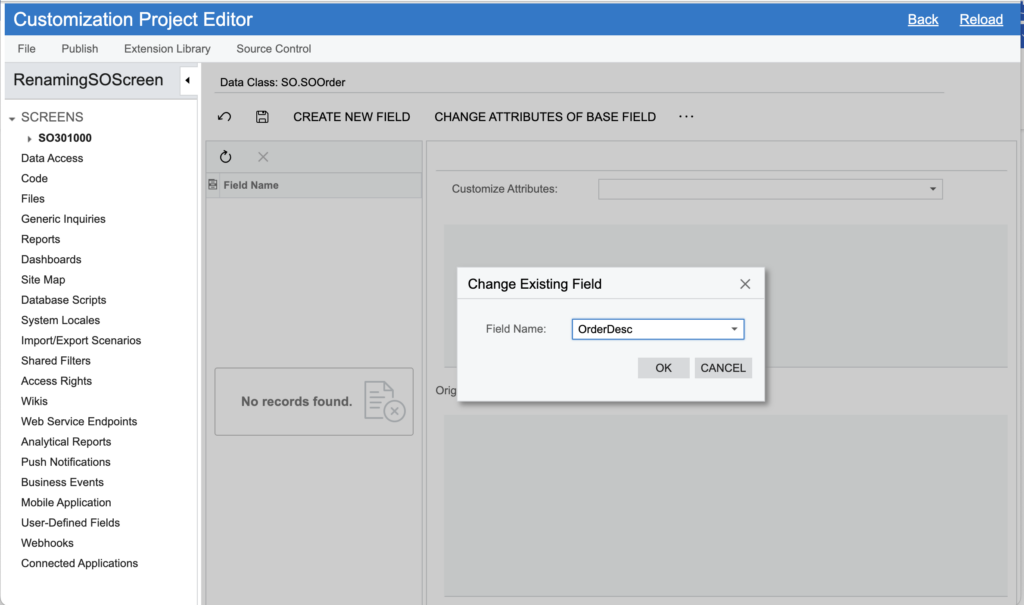Collapse the left navigation panel arrow
1024x605 pixels.
(187, 81)
